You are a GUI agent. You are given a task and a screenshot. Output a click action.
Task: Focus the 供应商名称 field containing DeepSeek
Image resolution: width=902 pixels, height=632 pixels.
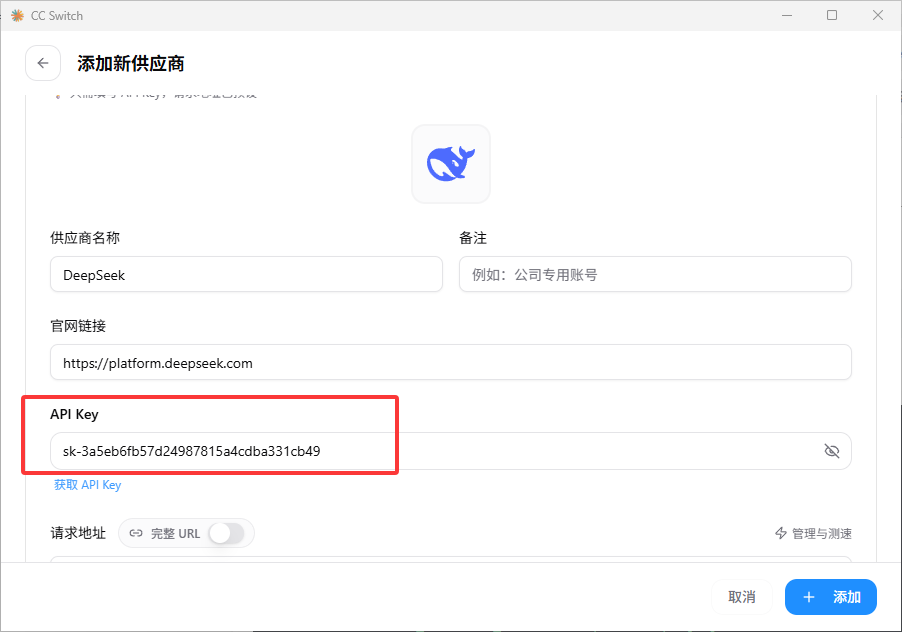246,274
